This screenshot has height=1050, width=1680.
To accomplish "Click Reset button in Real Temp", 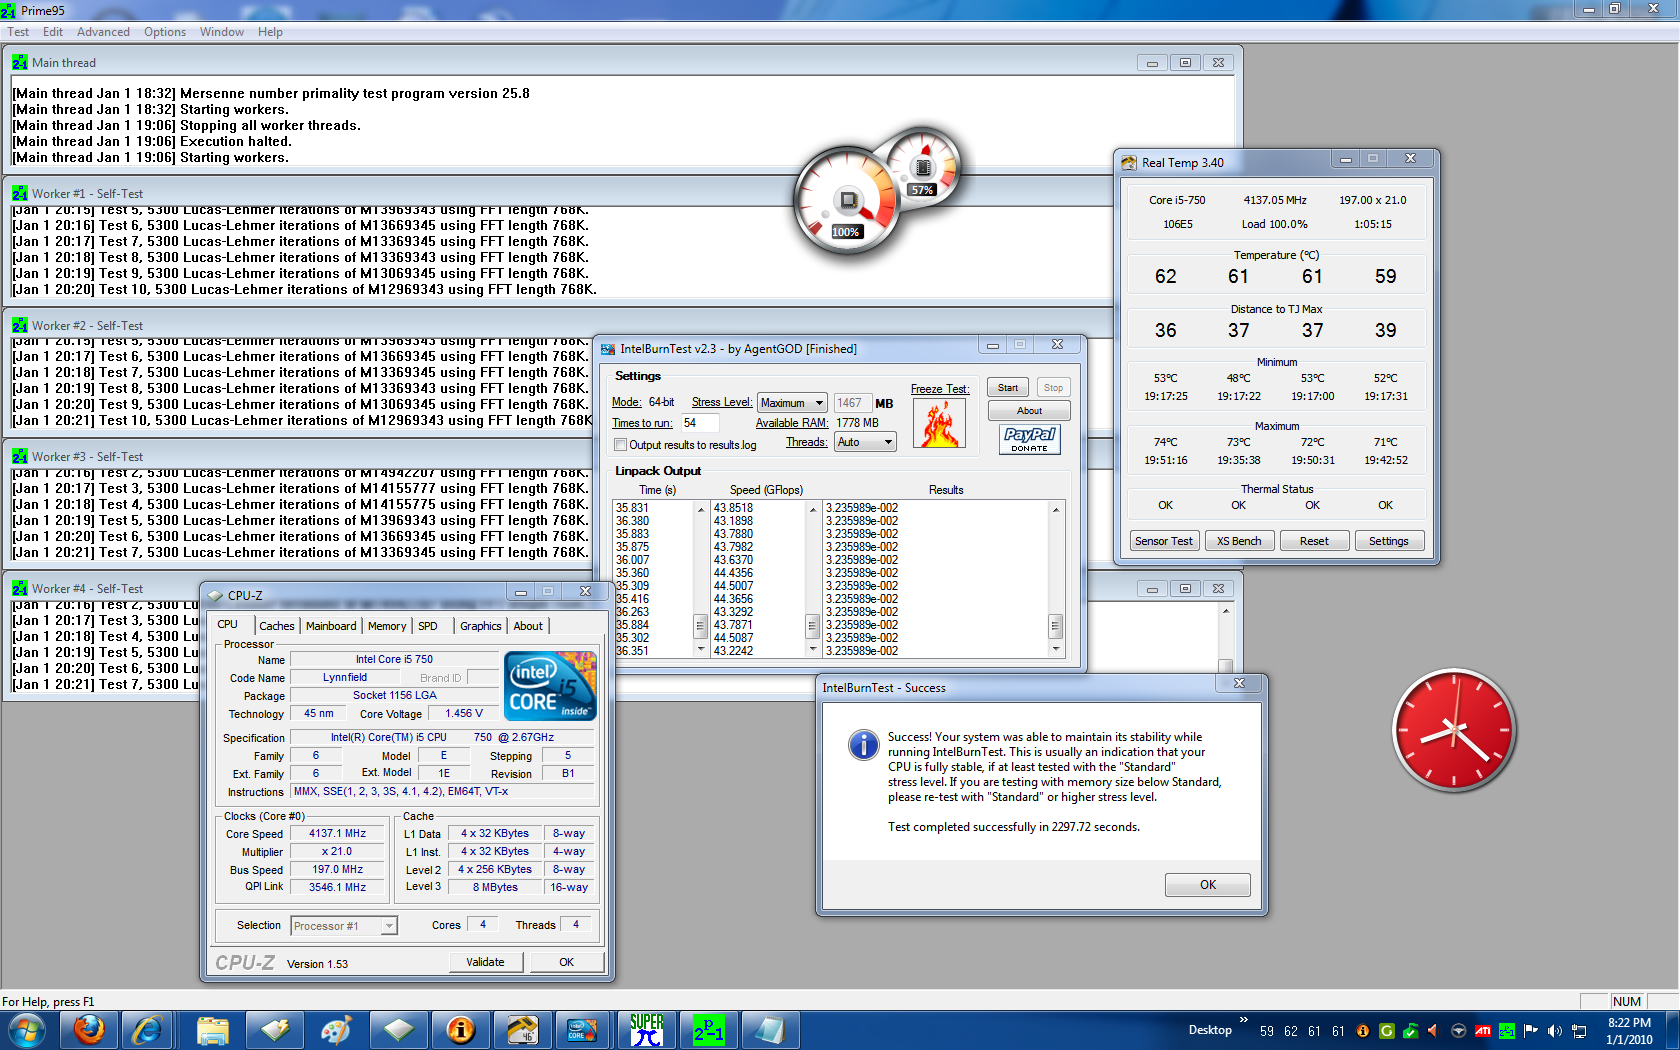I will (x=1314, y=541).
